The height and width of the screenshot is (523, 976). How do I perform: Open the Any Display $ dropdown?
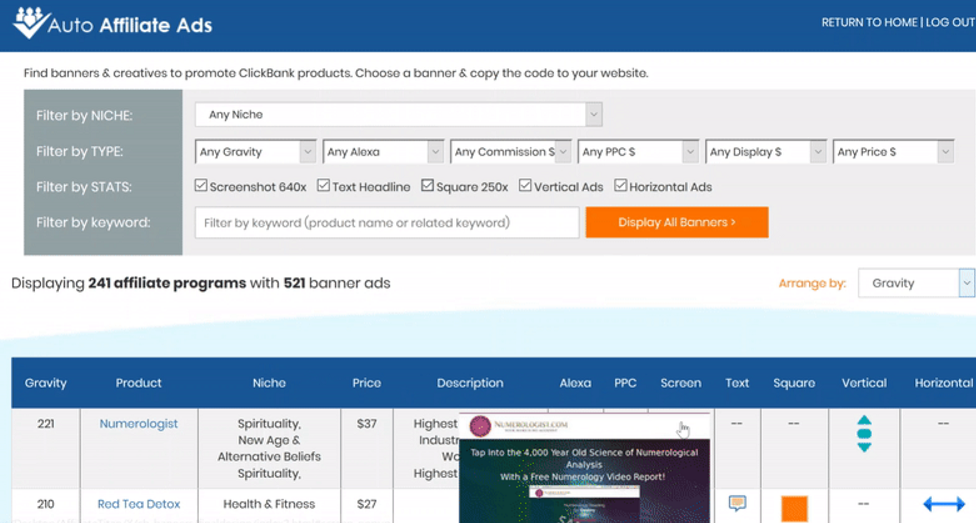(x=766, y=152)
